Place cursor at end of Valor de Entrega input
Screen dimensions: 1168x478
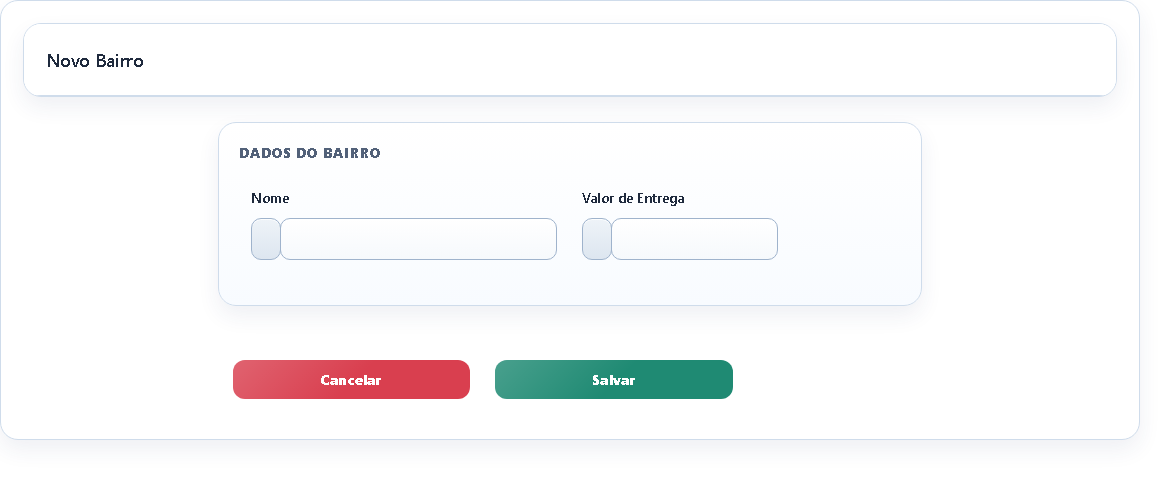point(771,239)
